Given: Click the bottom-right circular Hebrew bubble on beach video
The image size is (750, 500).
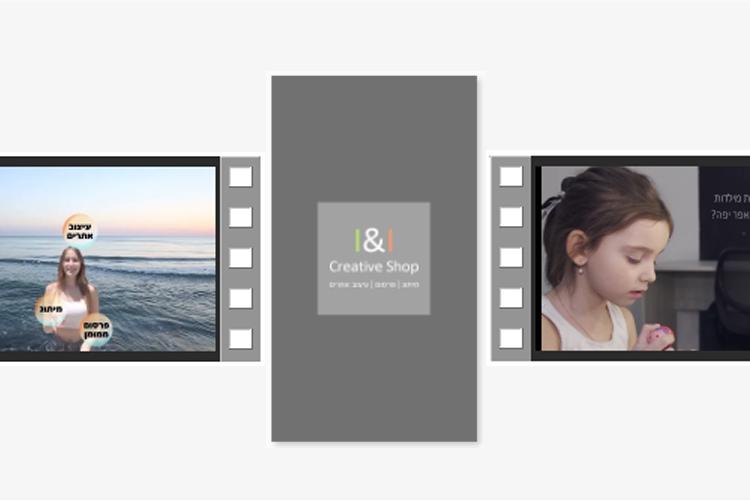Looking at the screenshot, I should [96, 330].
